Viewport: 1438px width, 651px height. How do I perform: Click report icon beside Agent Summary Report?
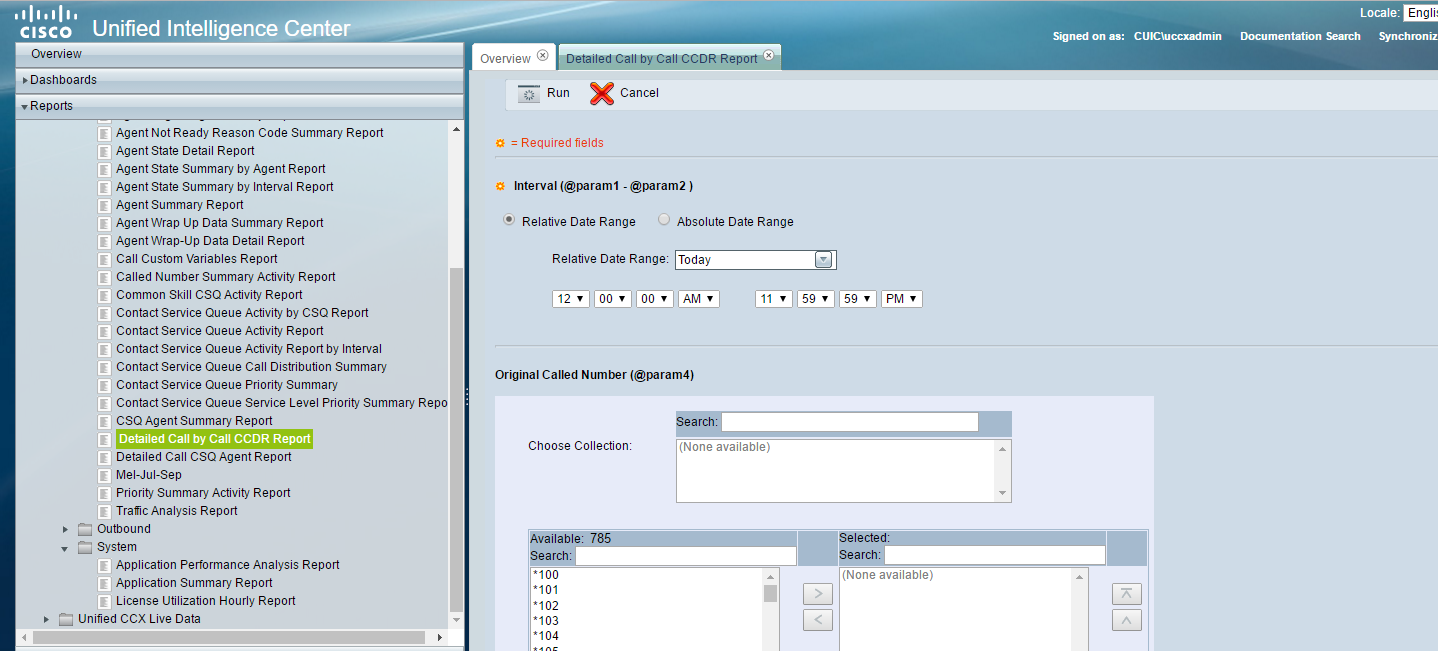pos(104,205)
